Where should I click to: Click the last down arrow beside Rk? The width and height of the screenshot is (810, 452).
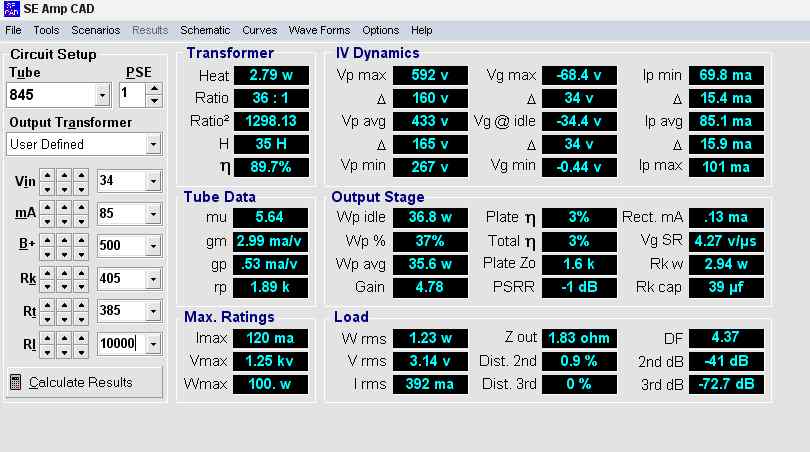[81, 286]
